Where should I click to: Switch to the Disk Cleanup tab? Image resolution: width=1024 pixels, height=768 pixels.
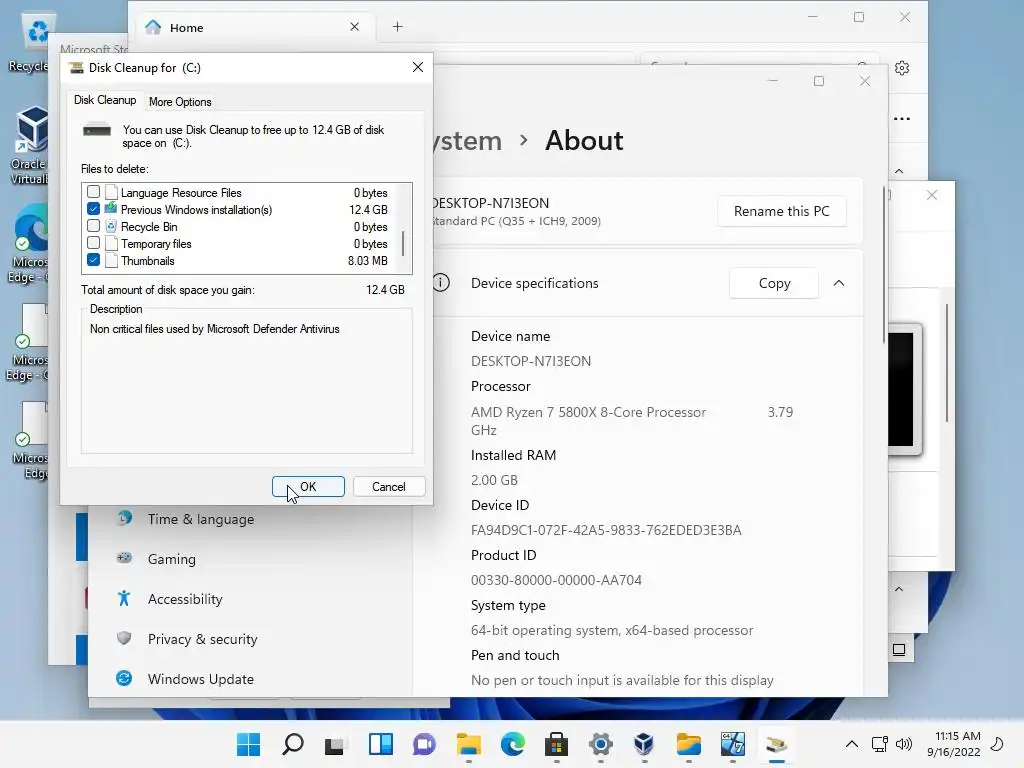pos(104,100)
